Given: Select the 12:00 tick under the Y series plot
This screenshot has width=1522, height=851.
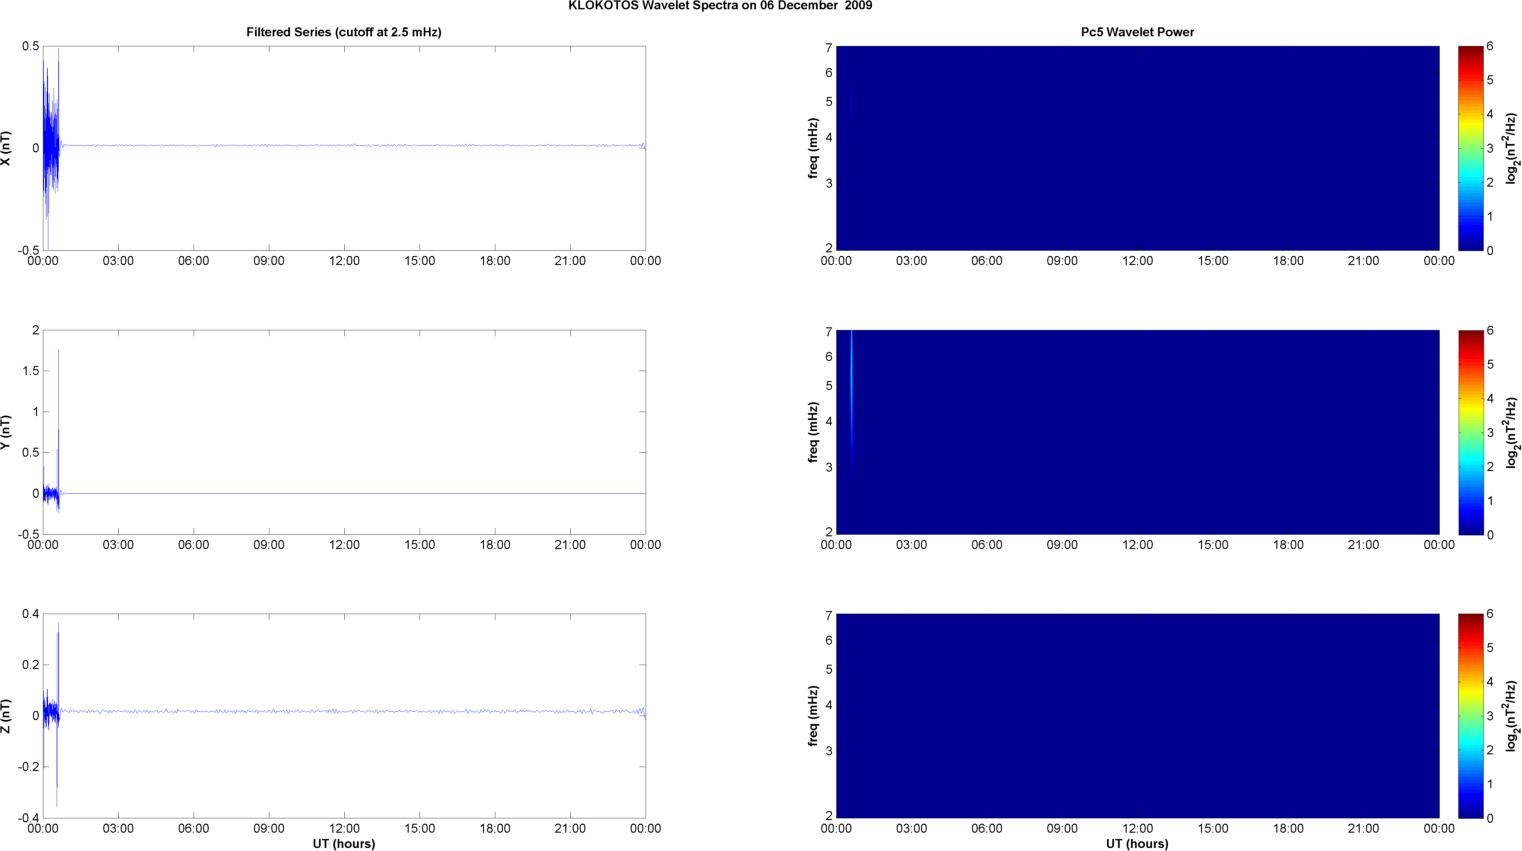Looking at the screenshot, I should click(344, 545).
